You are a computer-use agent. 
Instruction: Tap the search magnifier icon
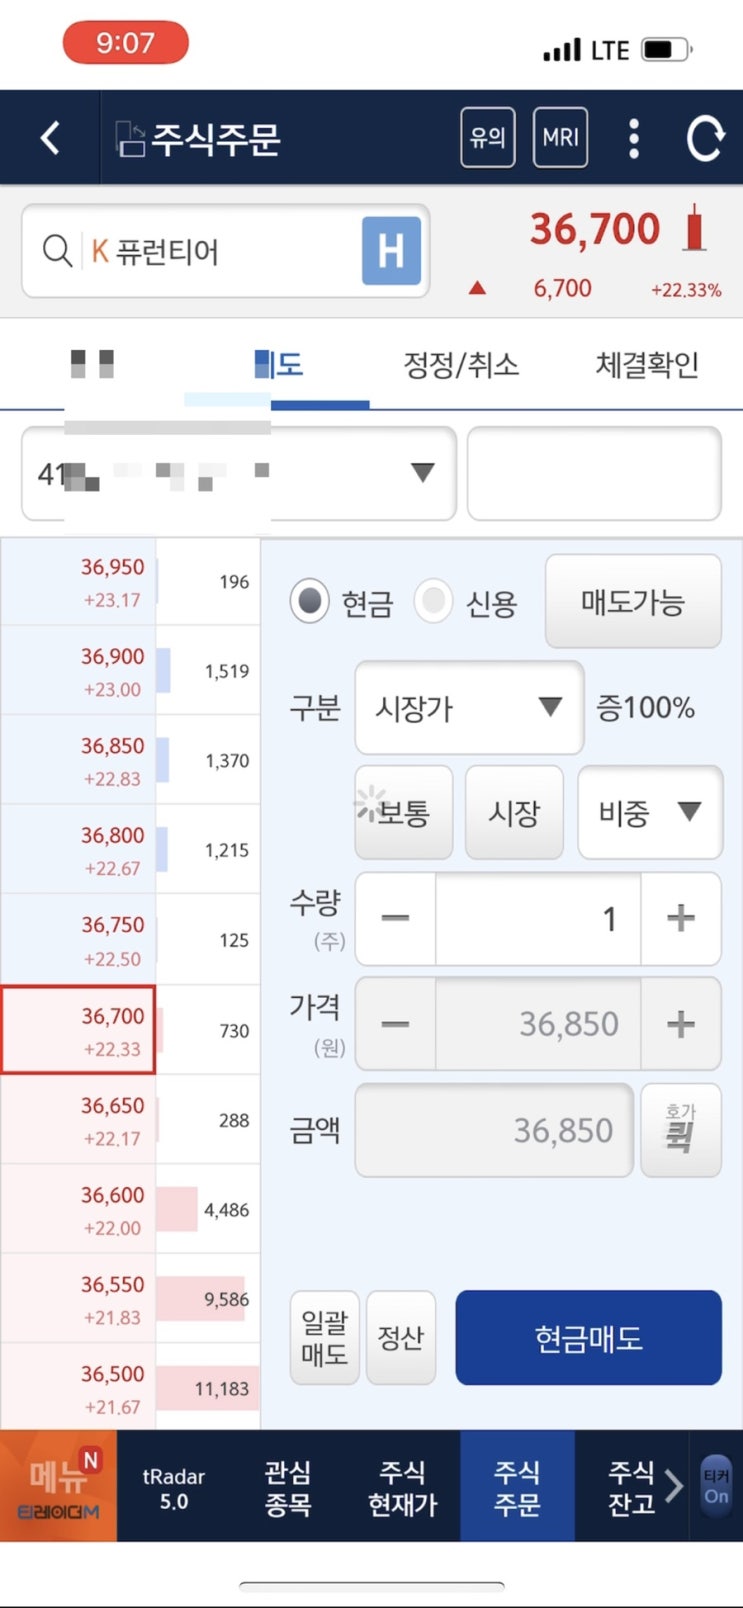56,250
